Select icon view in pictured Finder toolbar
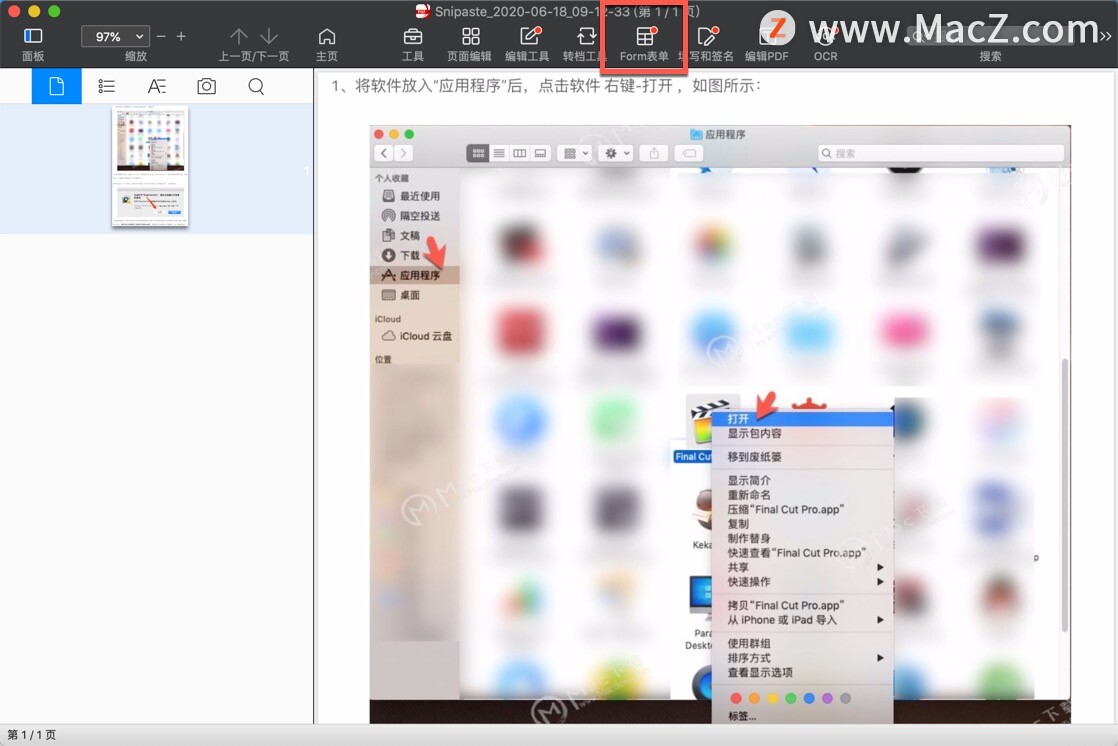 point(478,153)
